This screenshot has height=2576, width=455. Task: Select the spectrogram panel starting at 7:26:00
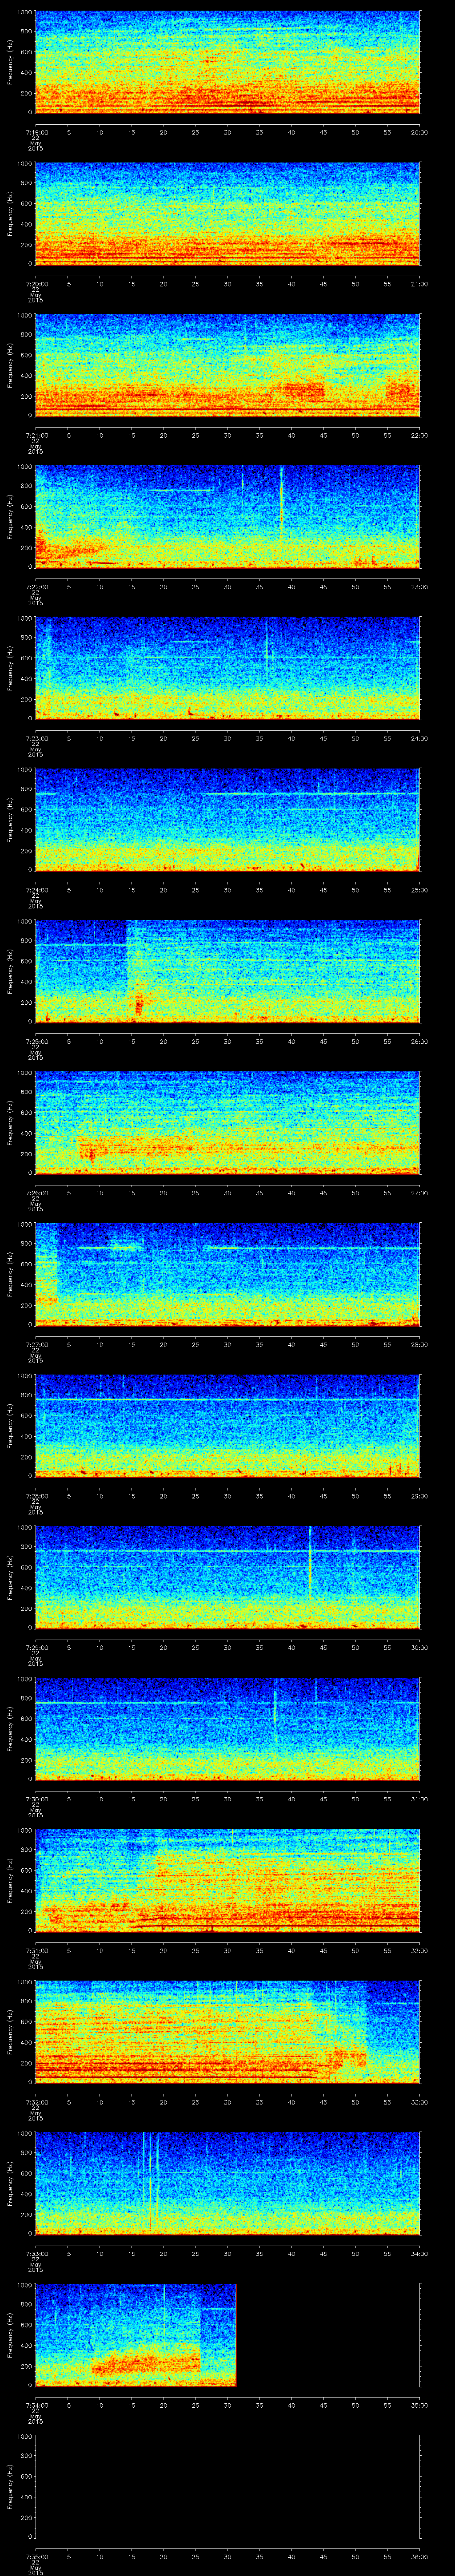[228, 1123]
